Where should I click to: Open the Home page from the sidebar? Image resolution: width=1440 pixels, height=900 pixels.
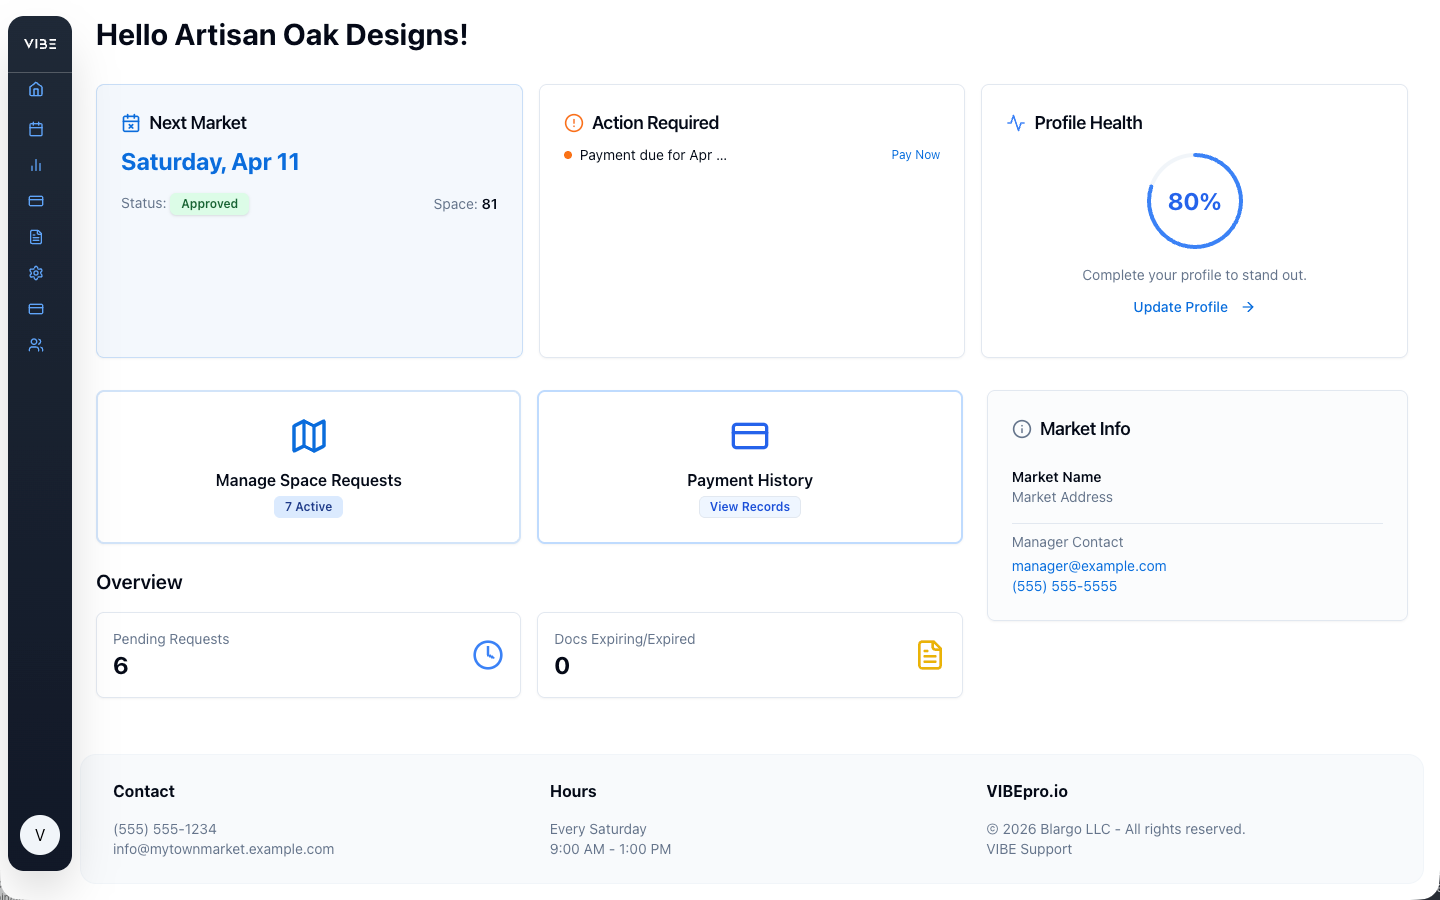[36, 89]
